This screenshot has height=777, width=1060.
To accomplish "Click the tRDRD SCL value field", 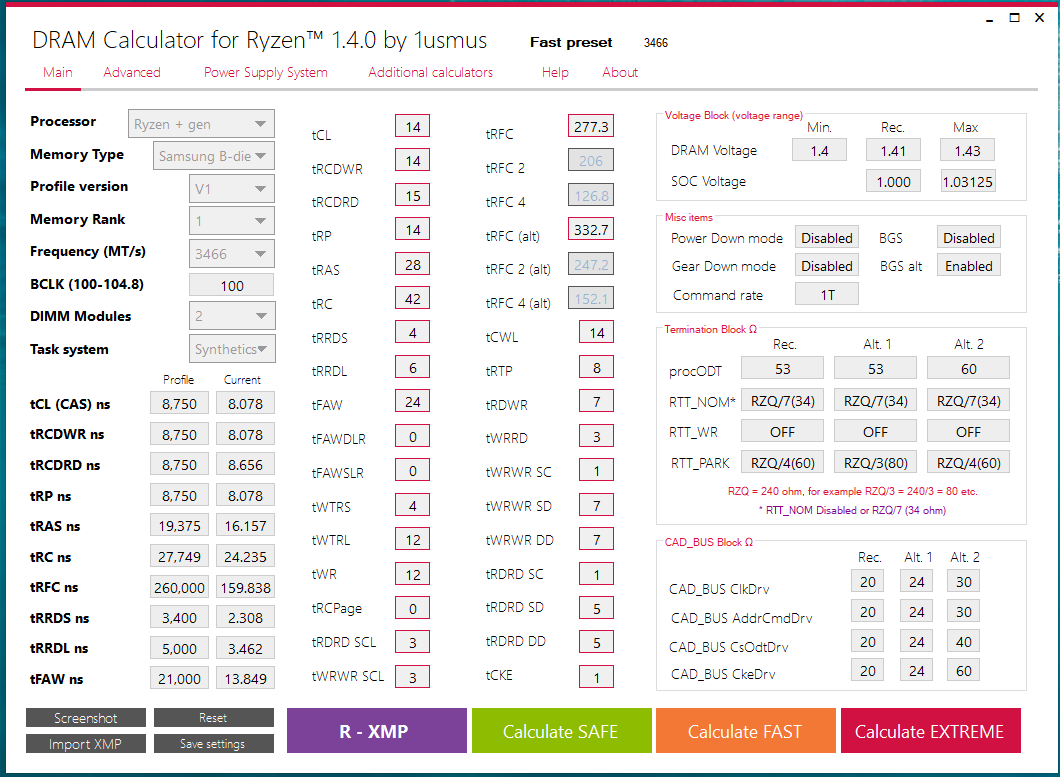I will tap(412, 643).
